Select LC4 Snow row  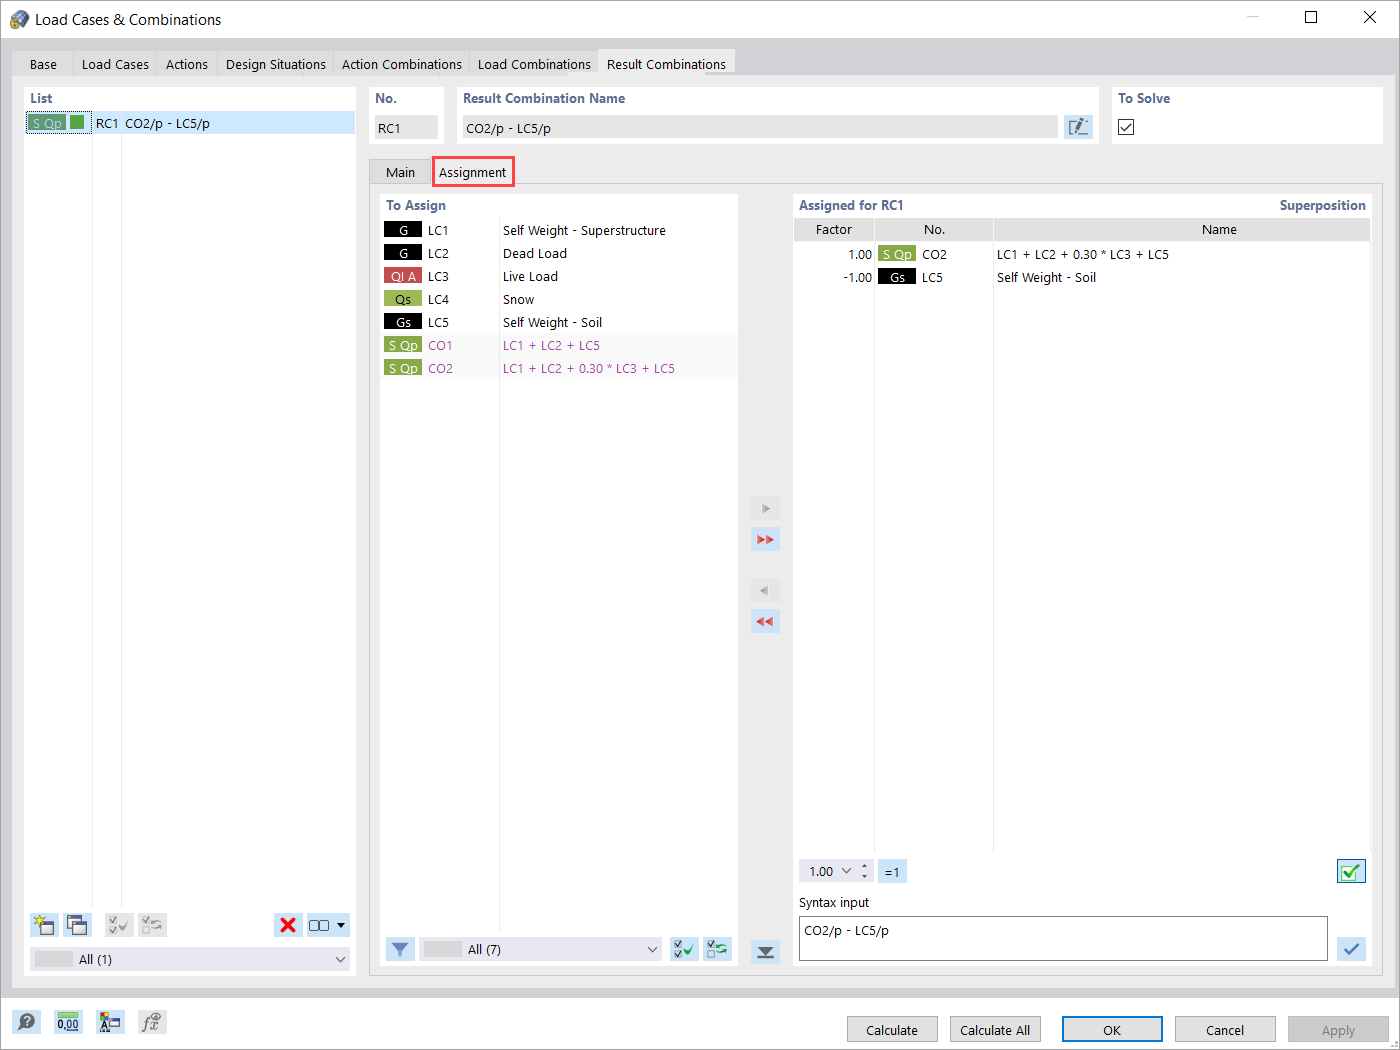559,299
